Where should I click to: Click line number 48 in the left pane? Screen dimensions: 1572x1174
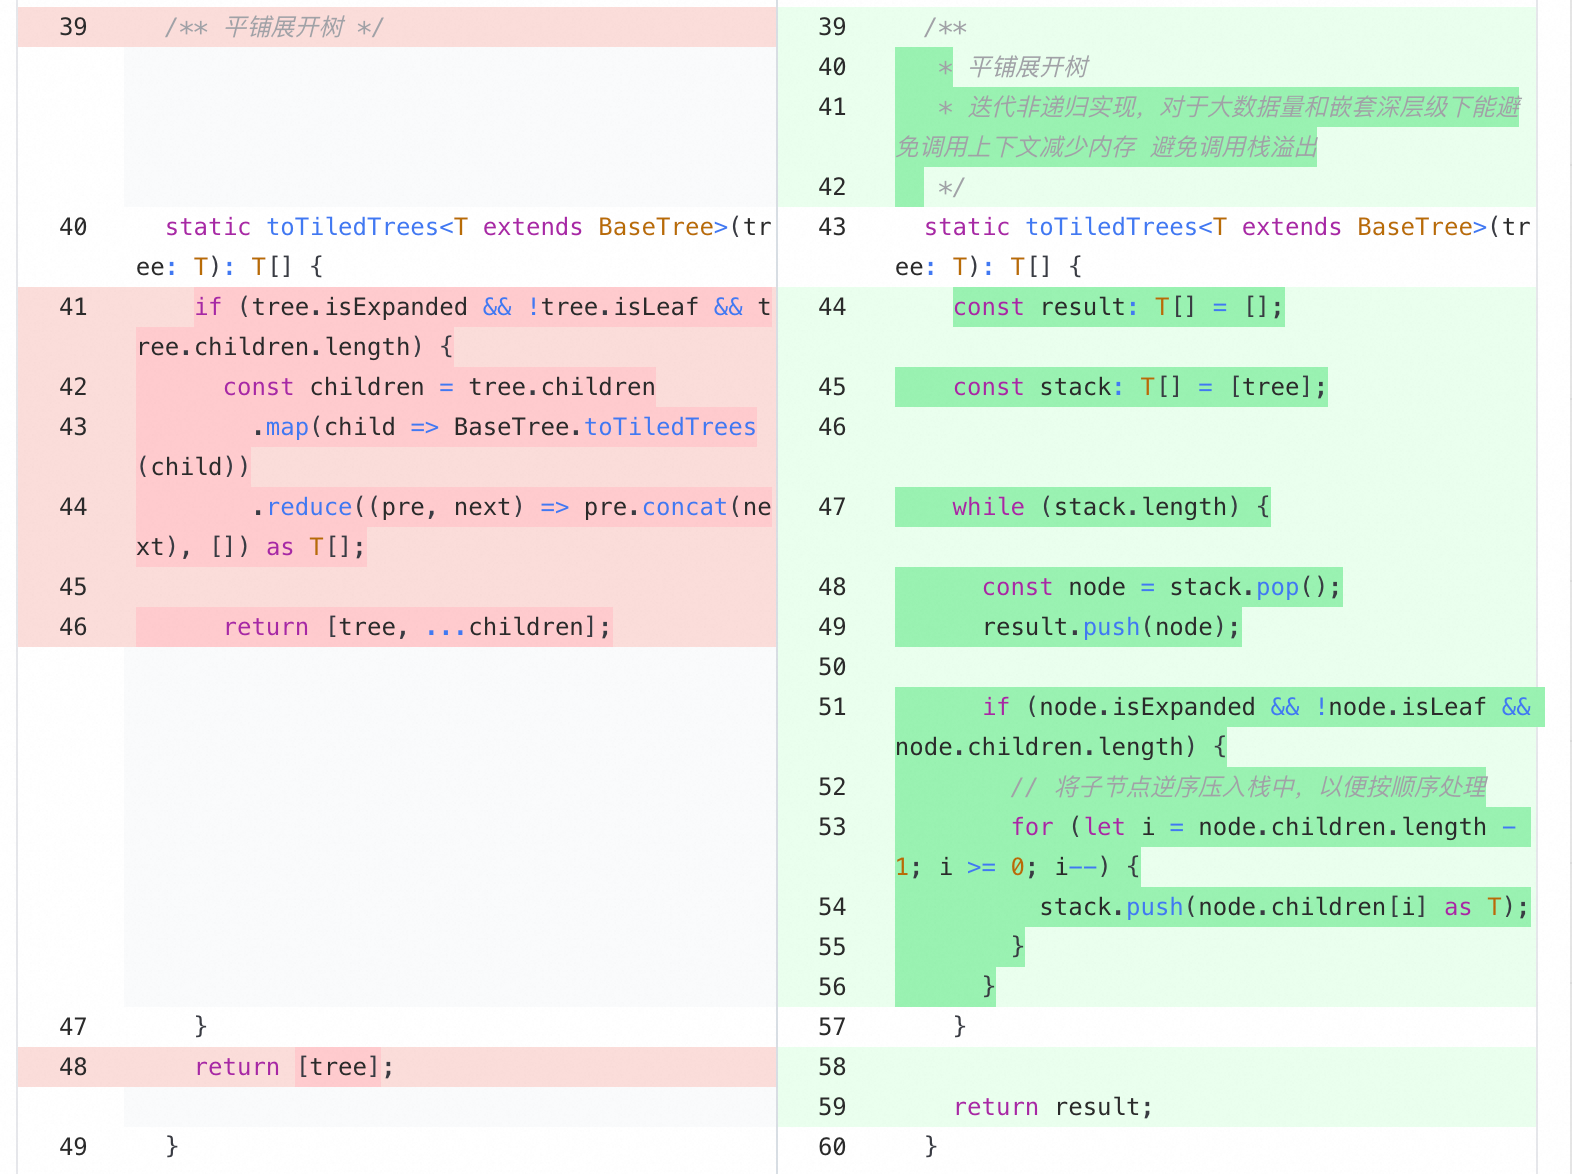[x=73, y=1067]
